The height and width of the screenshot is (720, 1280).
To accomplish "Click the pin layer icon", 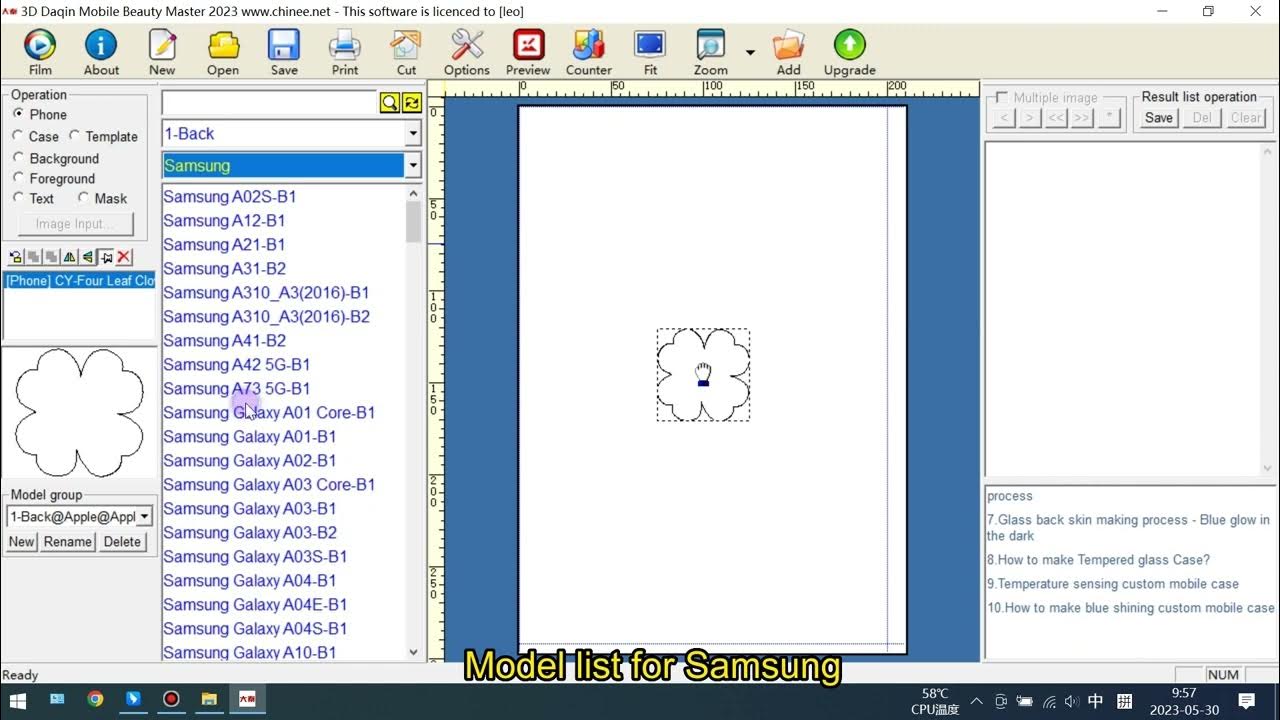I will [105, 257].
